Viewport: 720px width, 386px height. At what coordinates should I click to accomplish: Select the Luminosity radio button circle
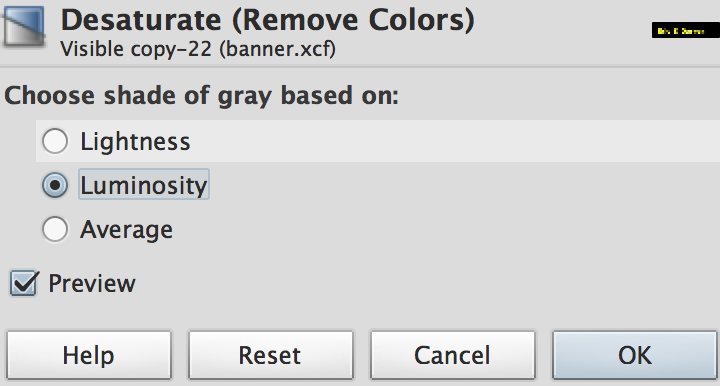coord(55,185)
